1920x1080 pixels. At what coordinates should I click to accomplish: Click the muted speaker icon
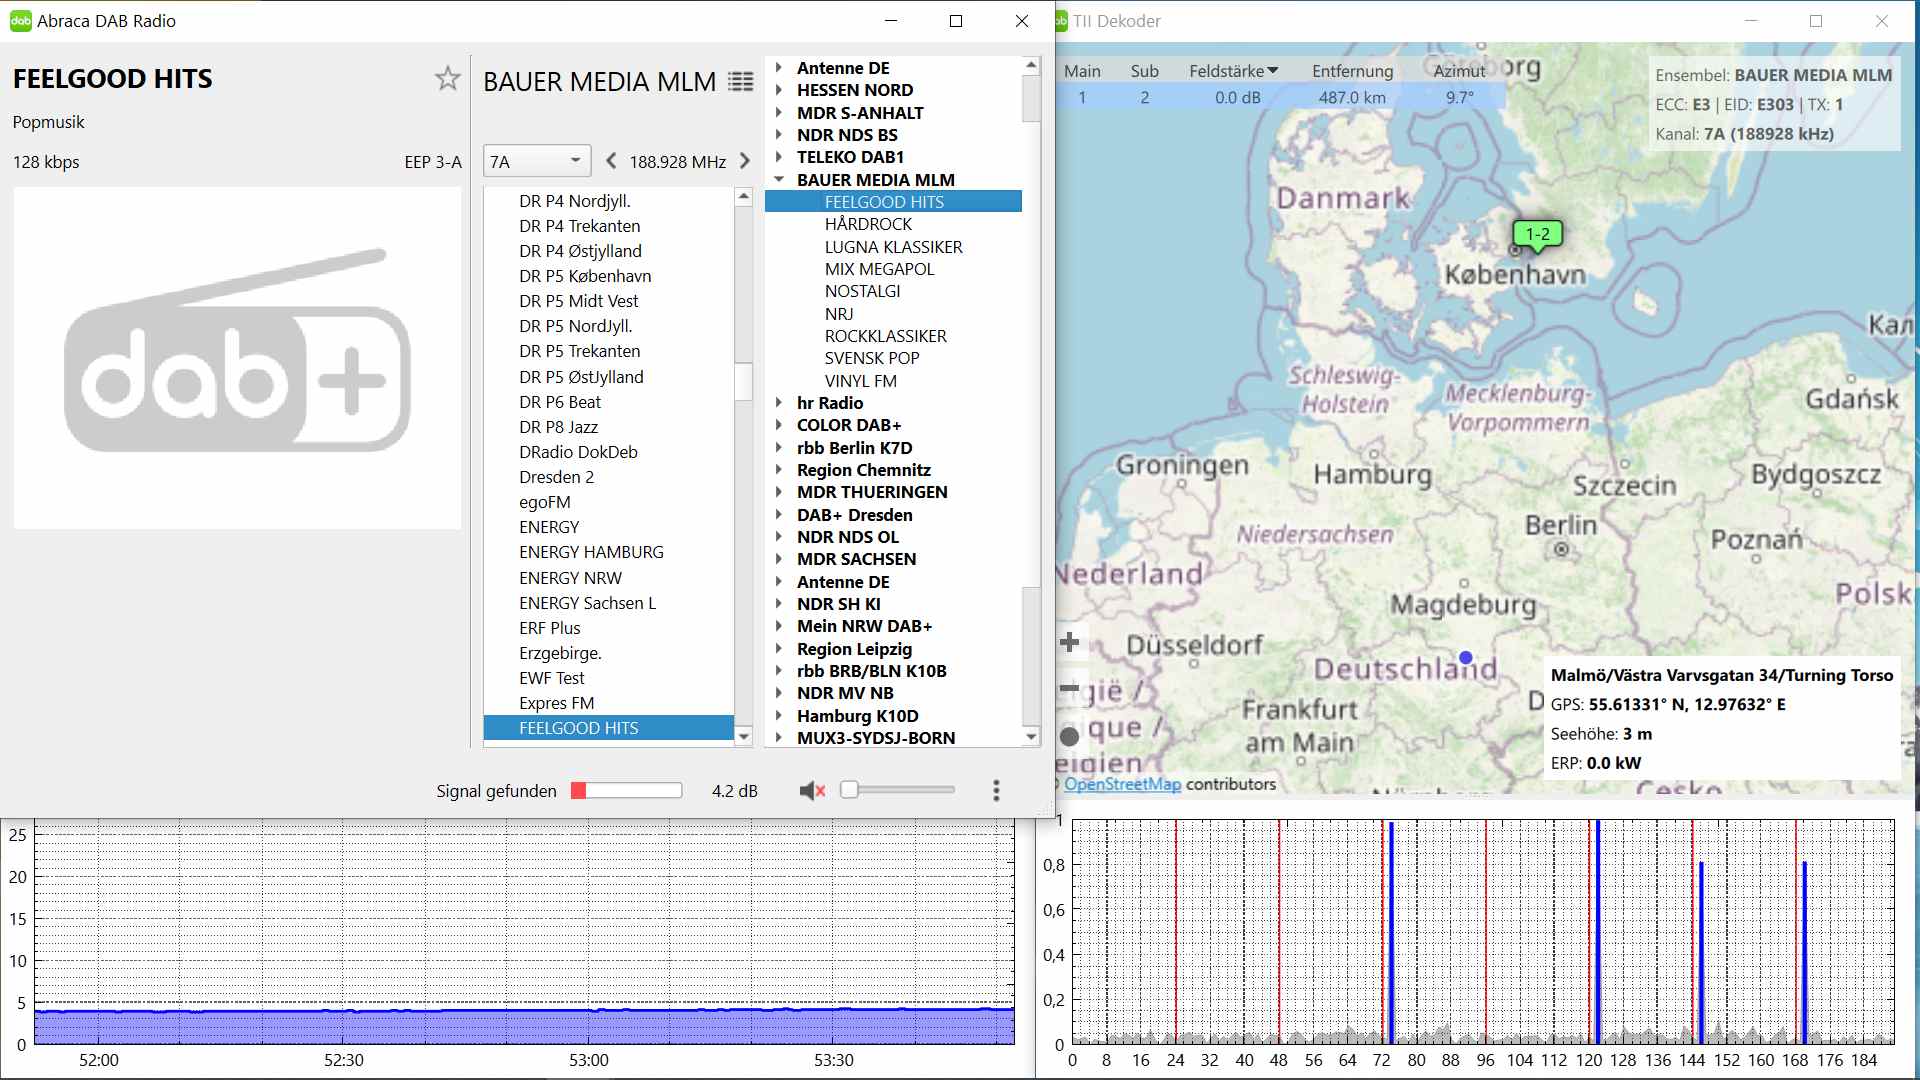pyautogui.click(x=812, y=791)
